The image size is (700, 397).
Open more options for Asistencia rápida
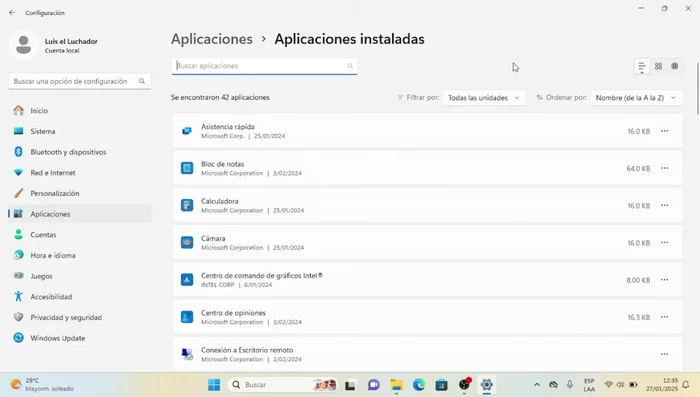[664, 131]
